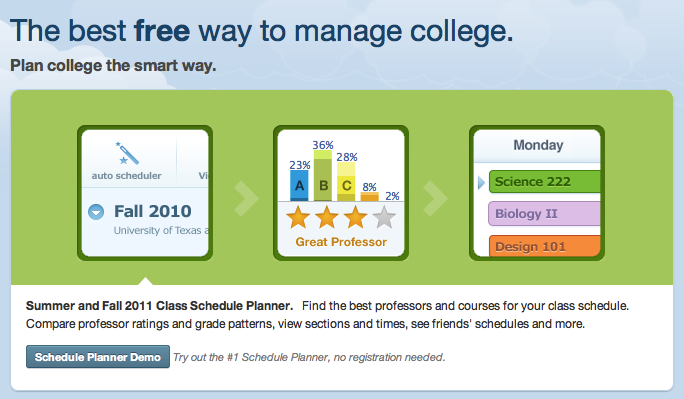The width and height of the screenshot is (684, 399).
Task: Click the orange 8% grade bar
Action: click(x=369, y=197)
